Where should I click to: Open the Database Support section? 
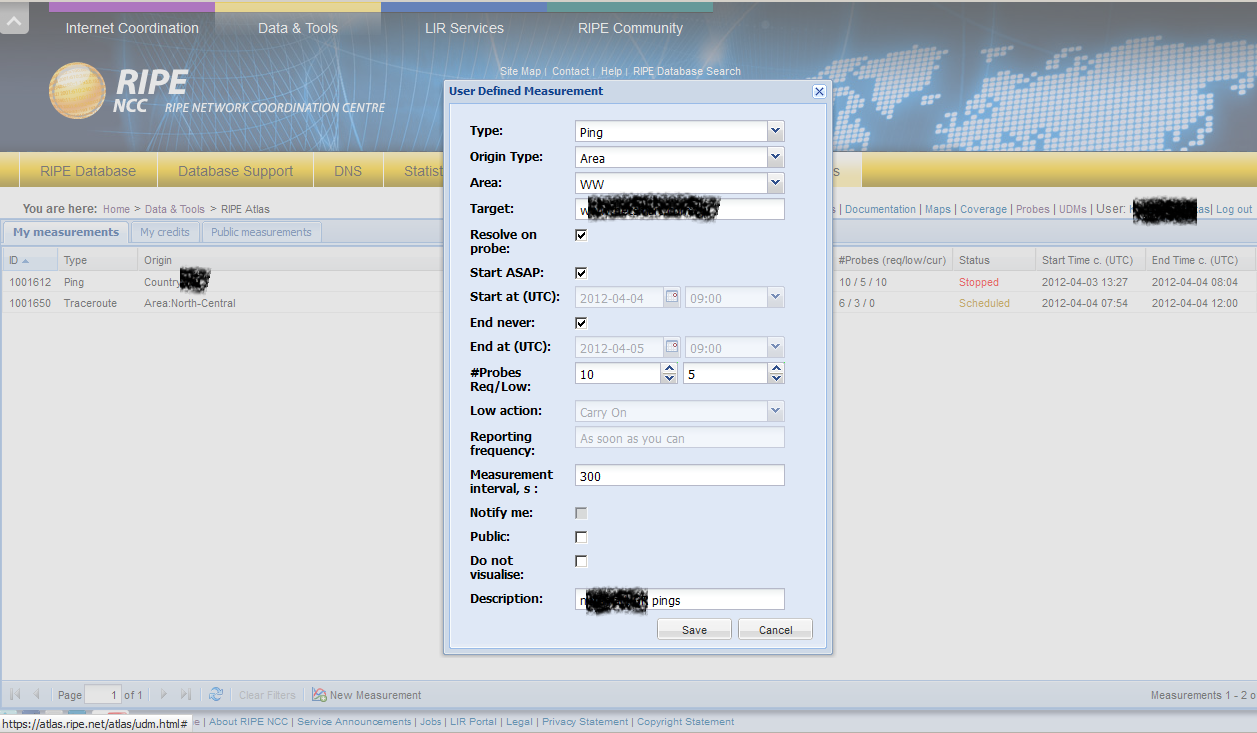point(236,171)
